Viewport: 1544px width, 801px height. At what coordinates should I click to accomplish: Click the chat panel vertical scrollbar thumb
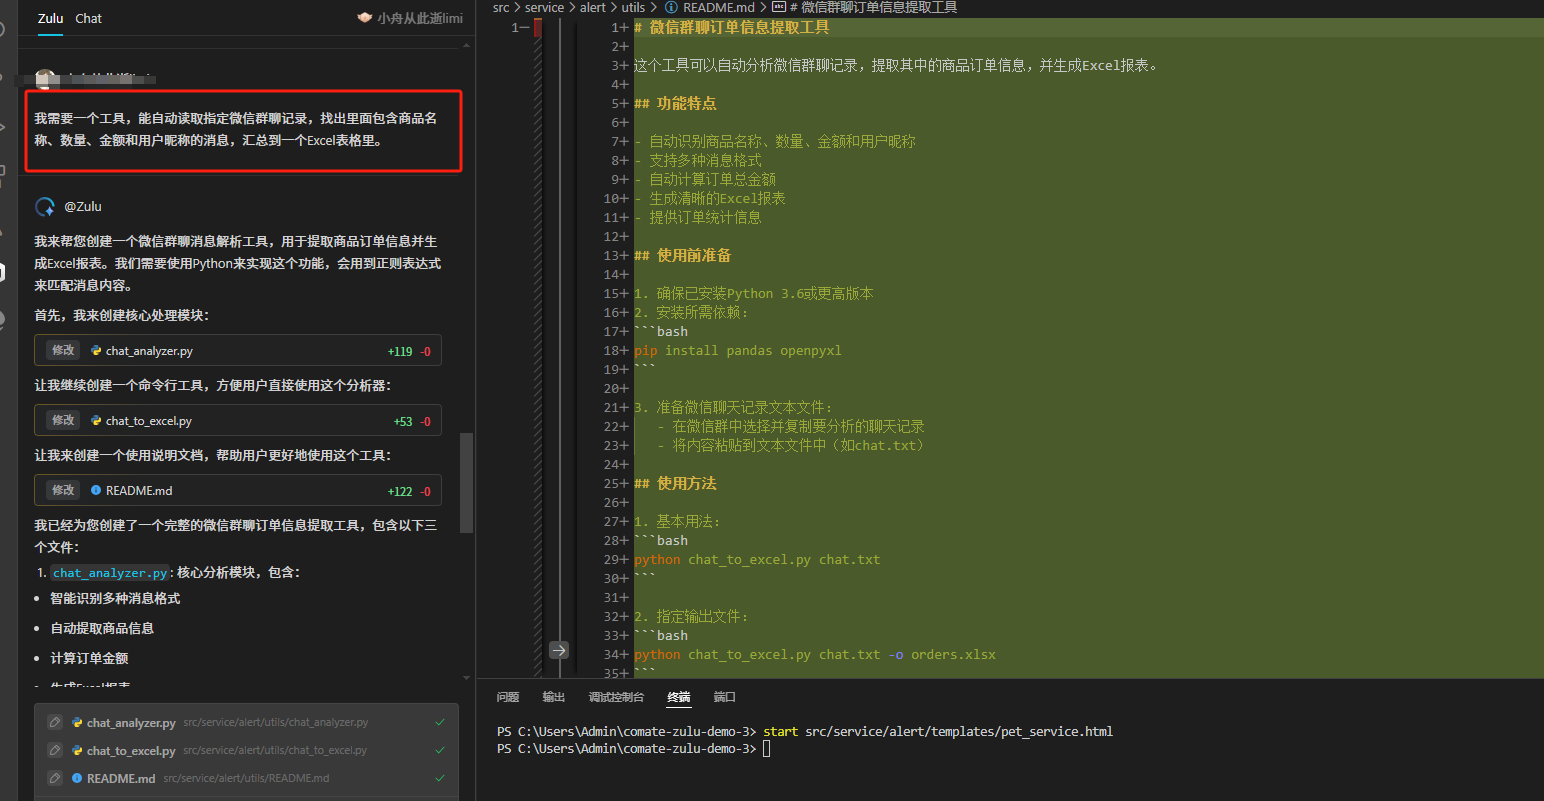point(466,483)
